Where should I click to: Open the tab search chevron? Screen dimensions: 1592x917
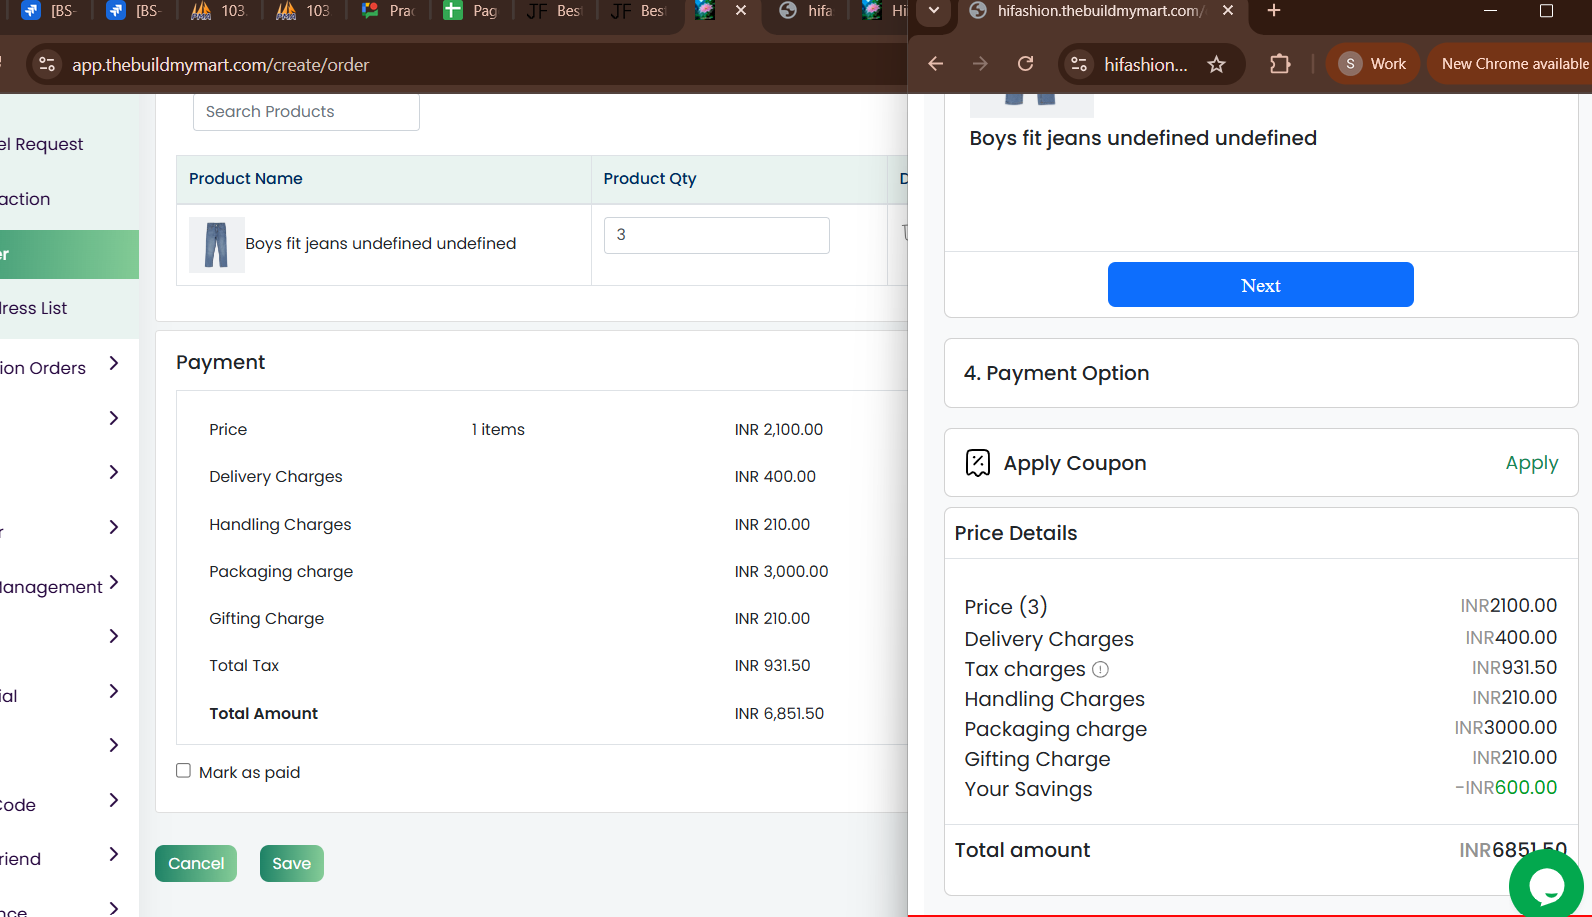click(x=934, y=11)
